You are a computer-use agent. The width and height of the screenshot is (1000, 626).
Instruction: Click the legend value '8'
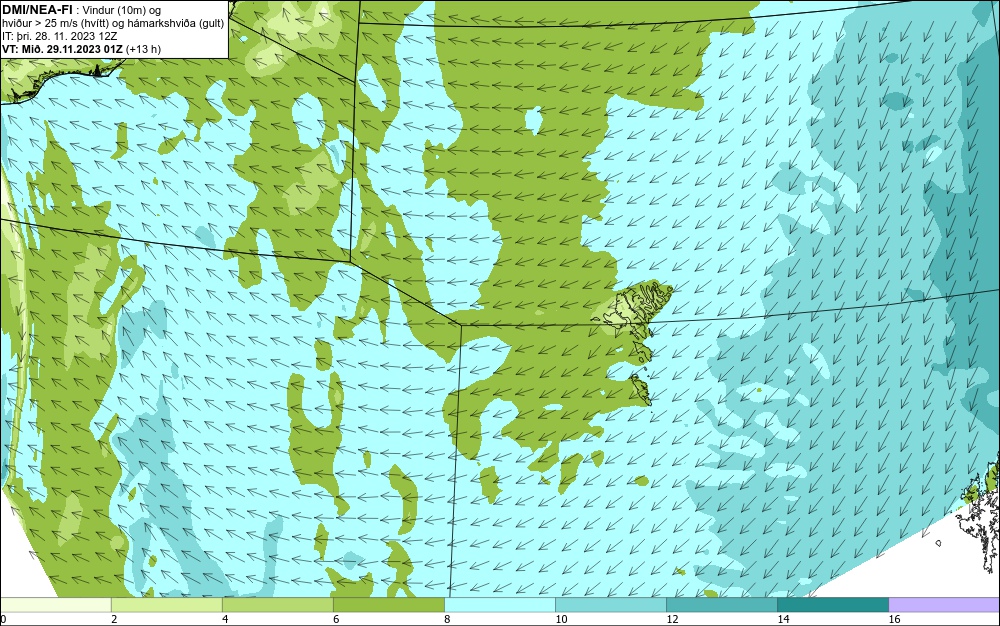coord(447,619)
